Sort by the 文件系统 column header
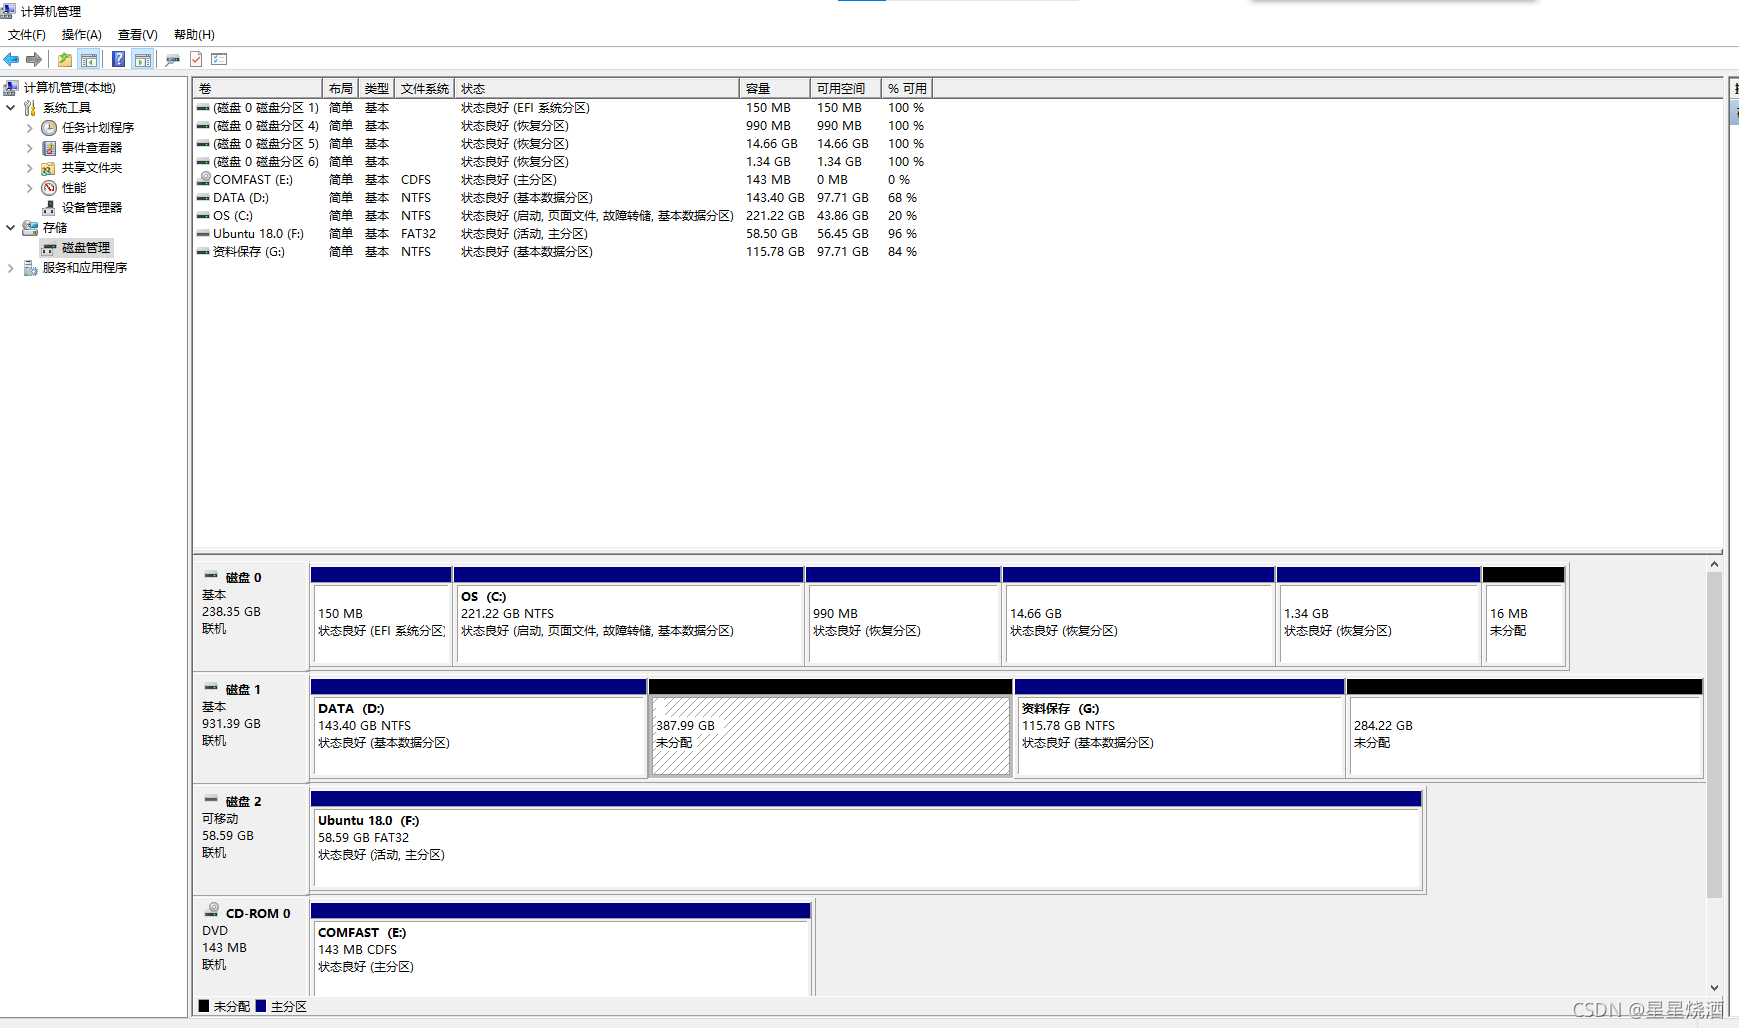The image size is (1739, 1028). (x=425, y=89)
